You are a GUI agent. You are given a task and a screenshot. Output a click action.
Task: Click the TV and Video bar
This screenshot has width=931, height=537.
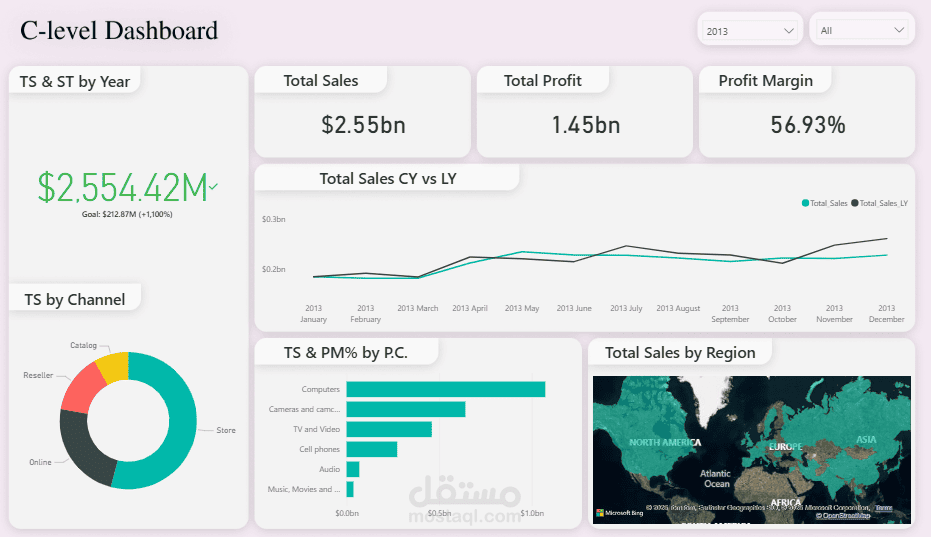pyautogui.click(x=389, y=429)
